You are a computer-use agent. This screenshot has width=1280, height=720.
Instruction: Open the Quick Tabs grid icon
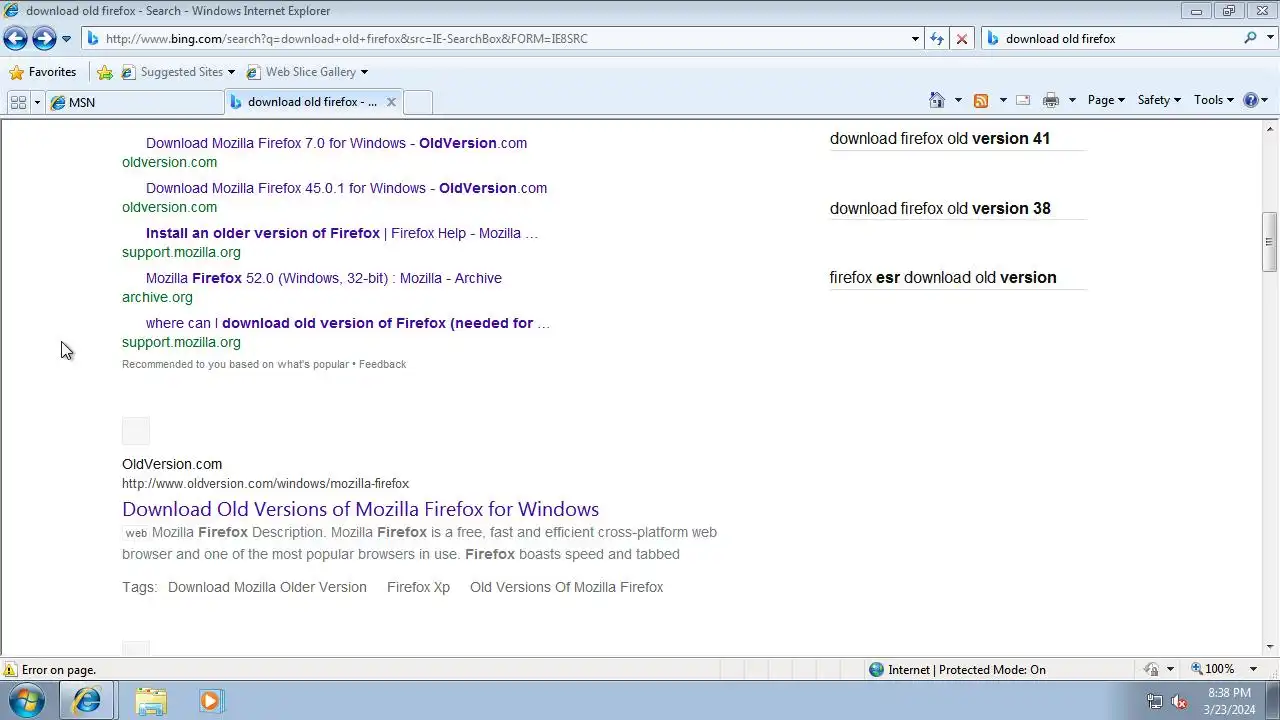(x=18, y=102)
